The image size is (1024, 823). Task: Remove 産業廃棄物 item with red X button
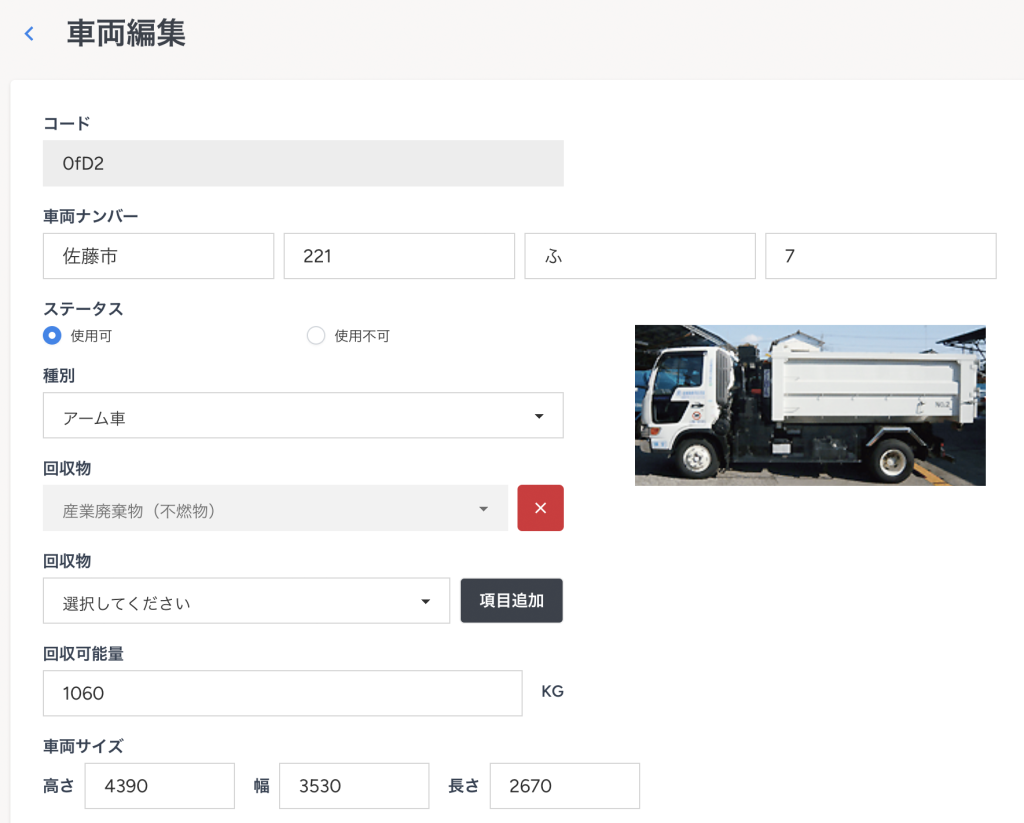coord(540,508)
